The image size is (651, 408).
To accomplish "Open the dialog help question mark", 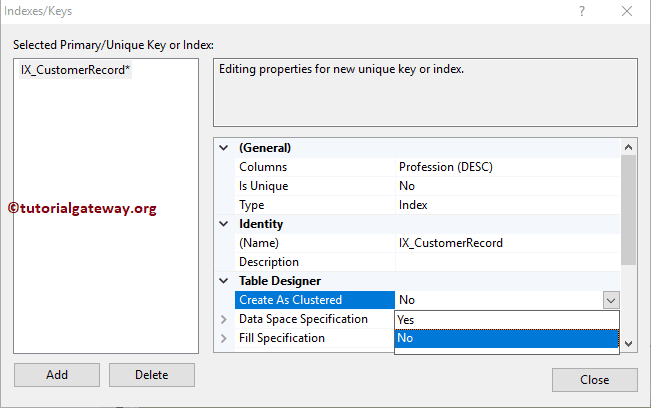I will click(582, 11).
